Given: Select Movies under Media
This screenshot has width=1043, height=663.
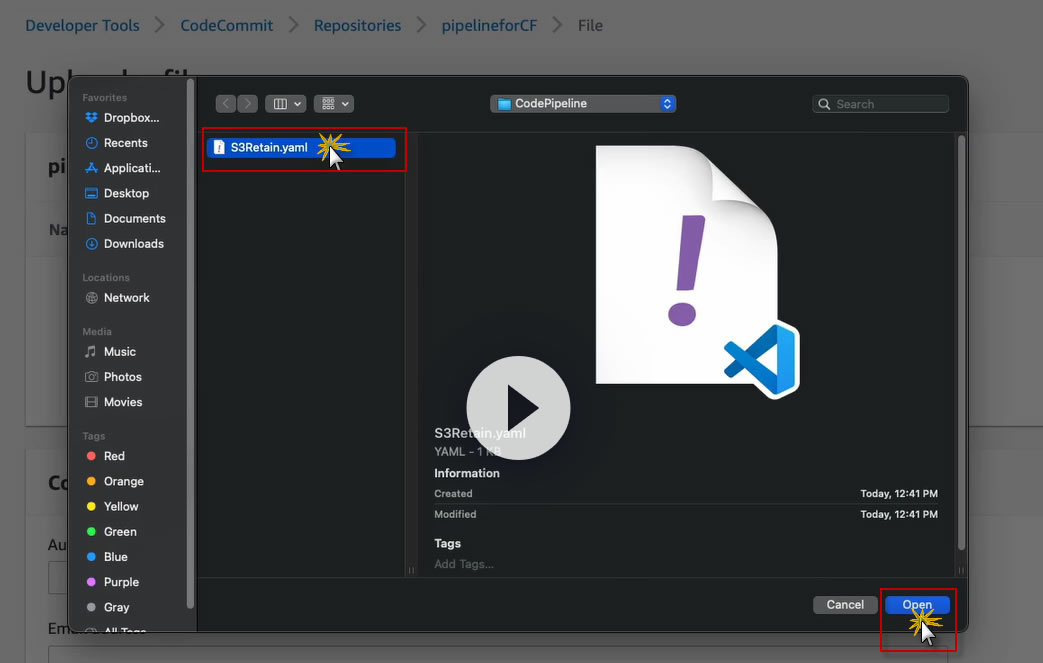Looking at the screenshot, I should pyautogui.click(x=114, y=402).
